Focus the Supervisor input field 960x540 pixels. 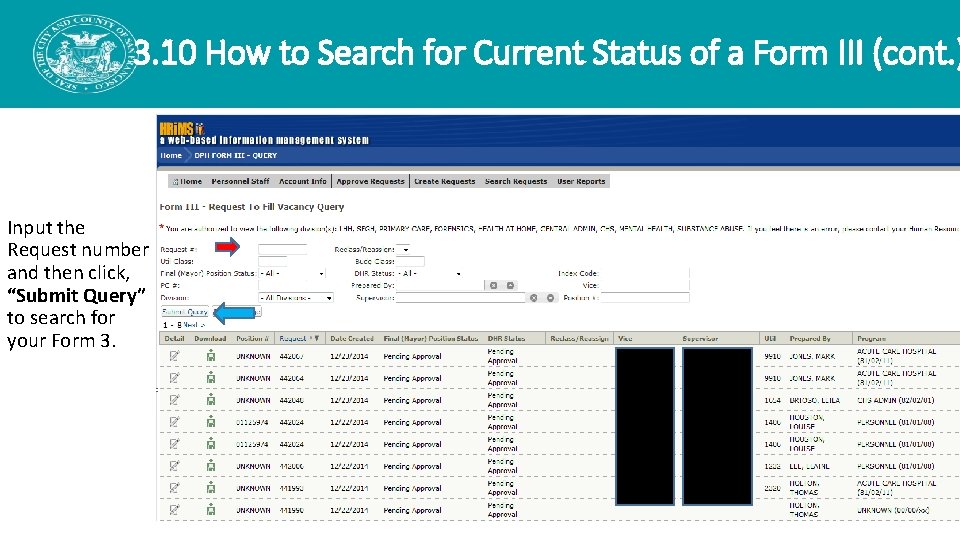pos(460,298)
